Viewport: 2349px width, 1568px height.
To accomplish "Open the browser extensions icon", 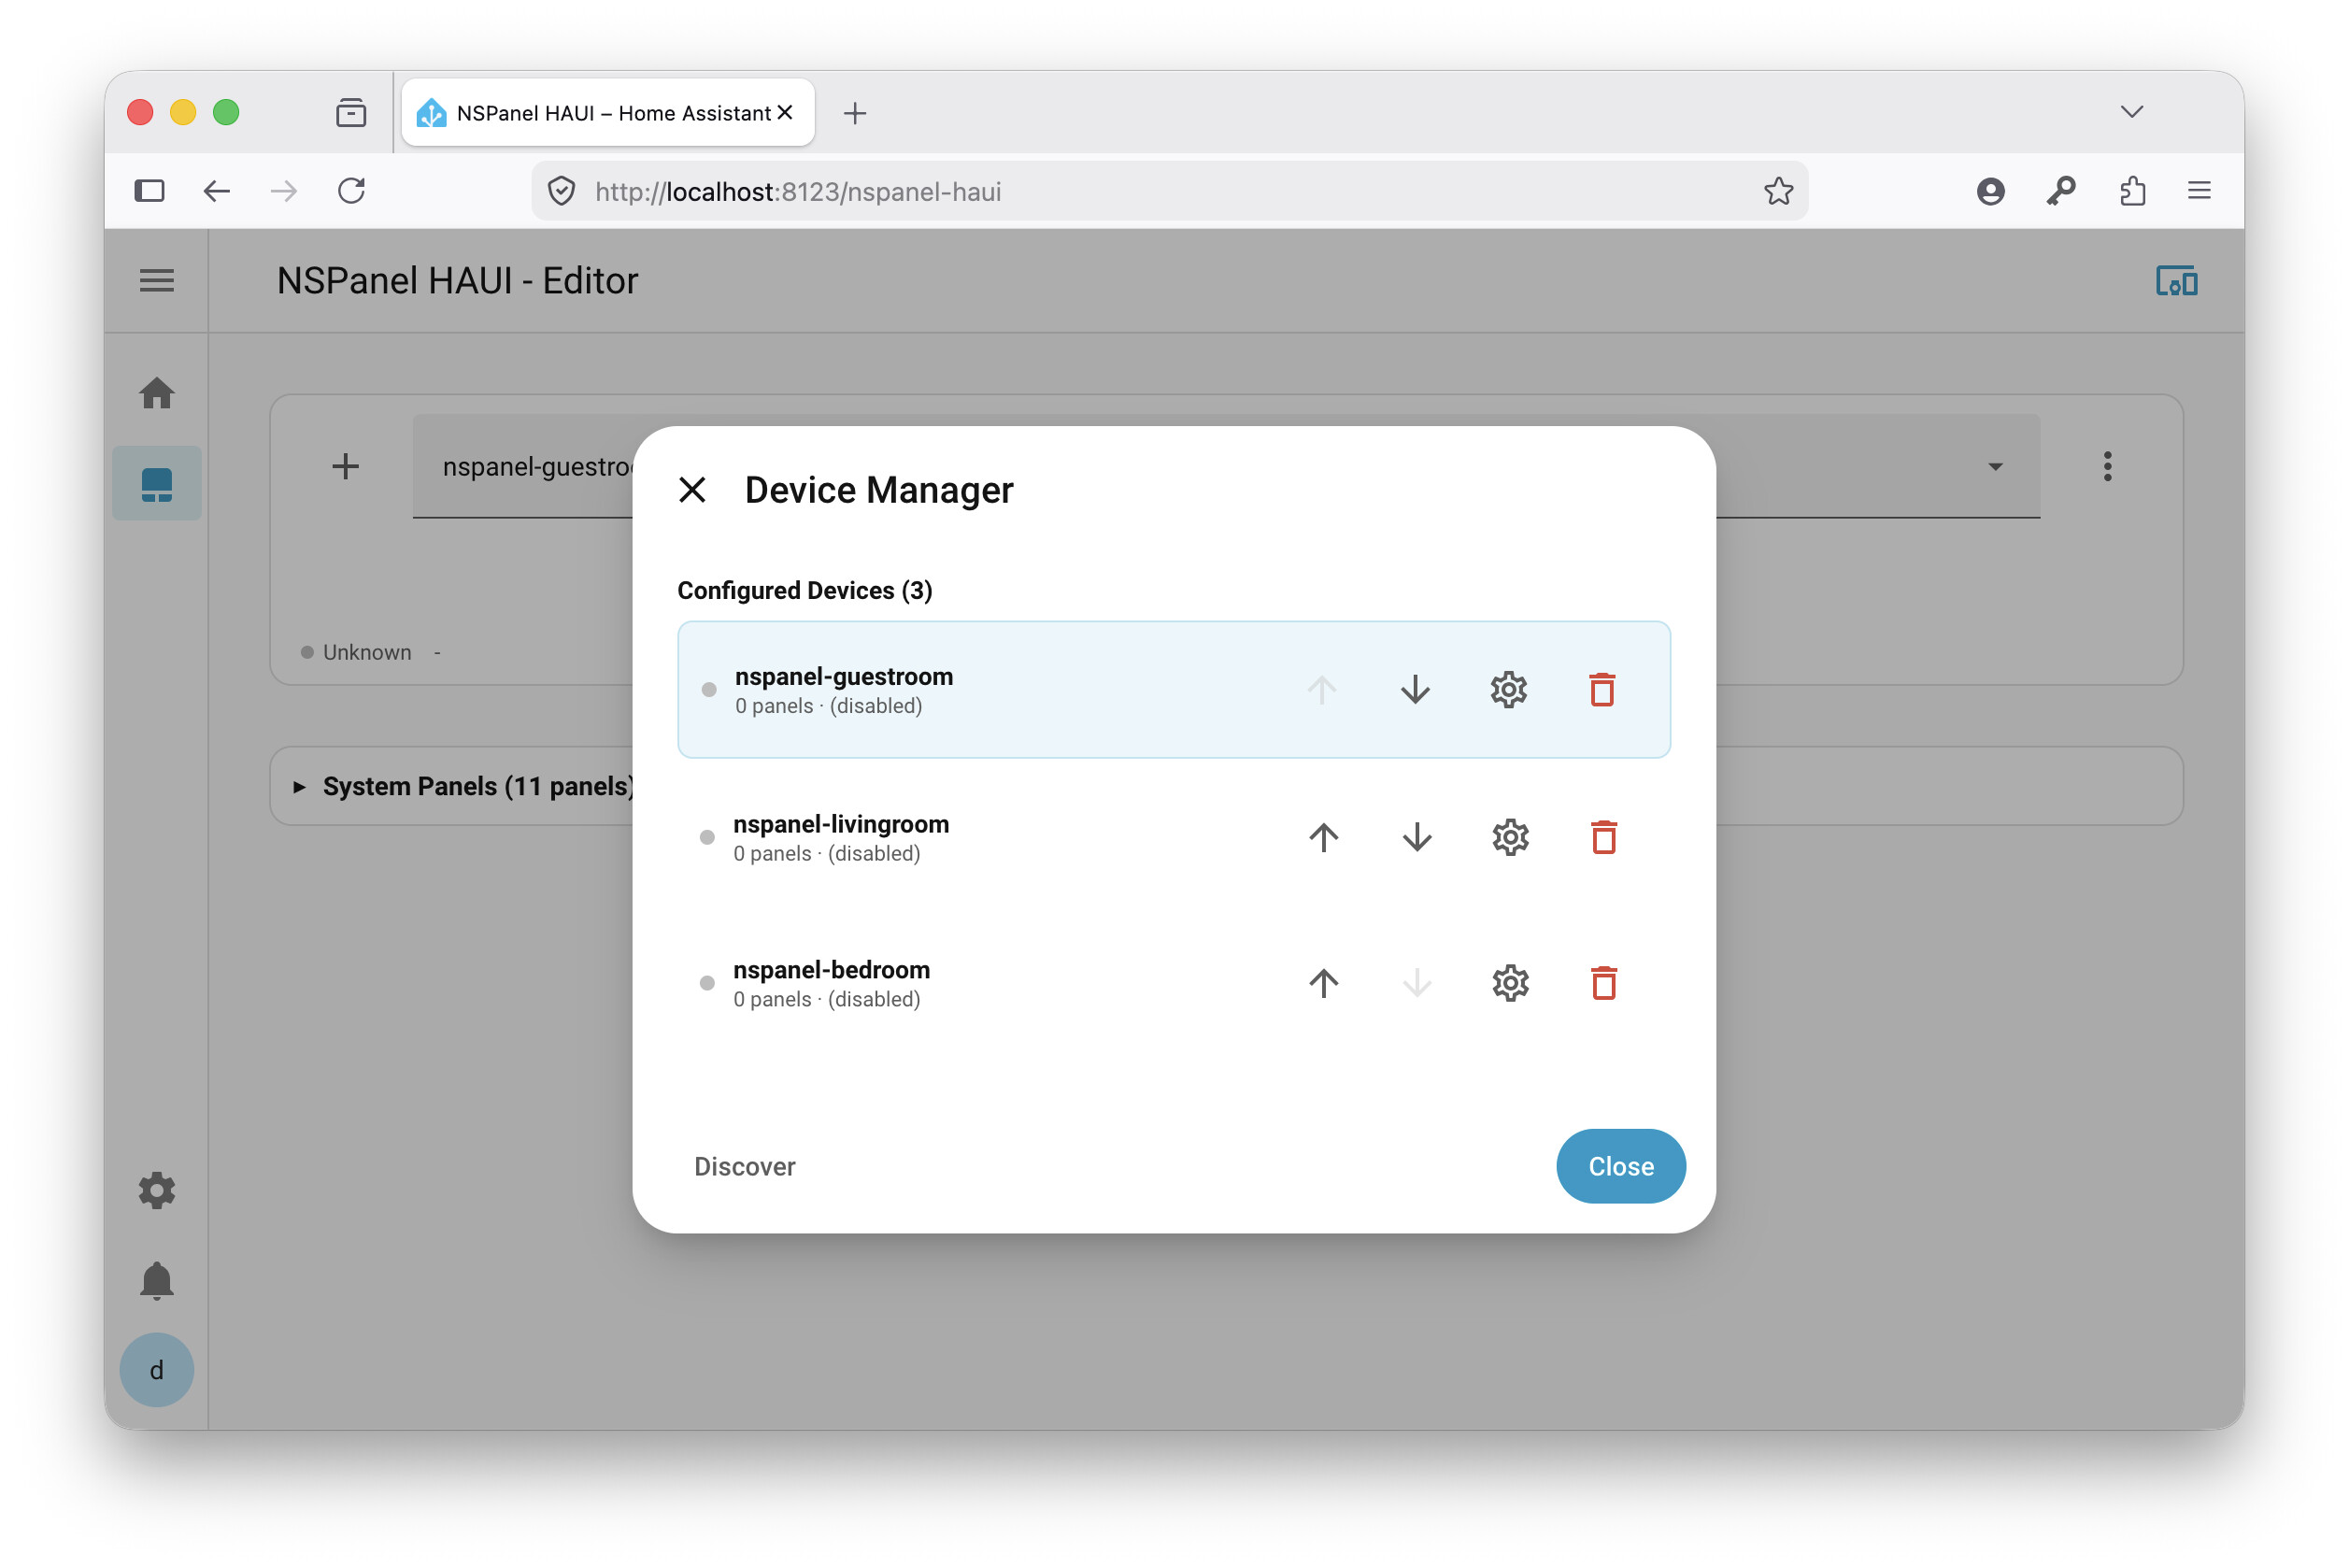I will pyautogui.click(x=2131, y=190).
